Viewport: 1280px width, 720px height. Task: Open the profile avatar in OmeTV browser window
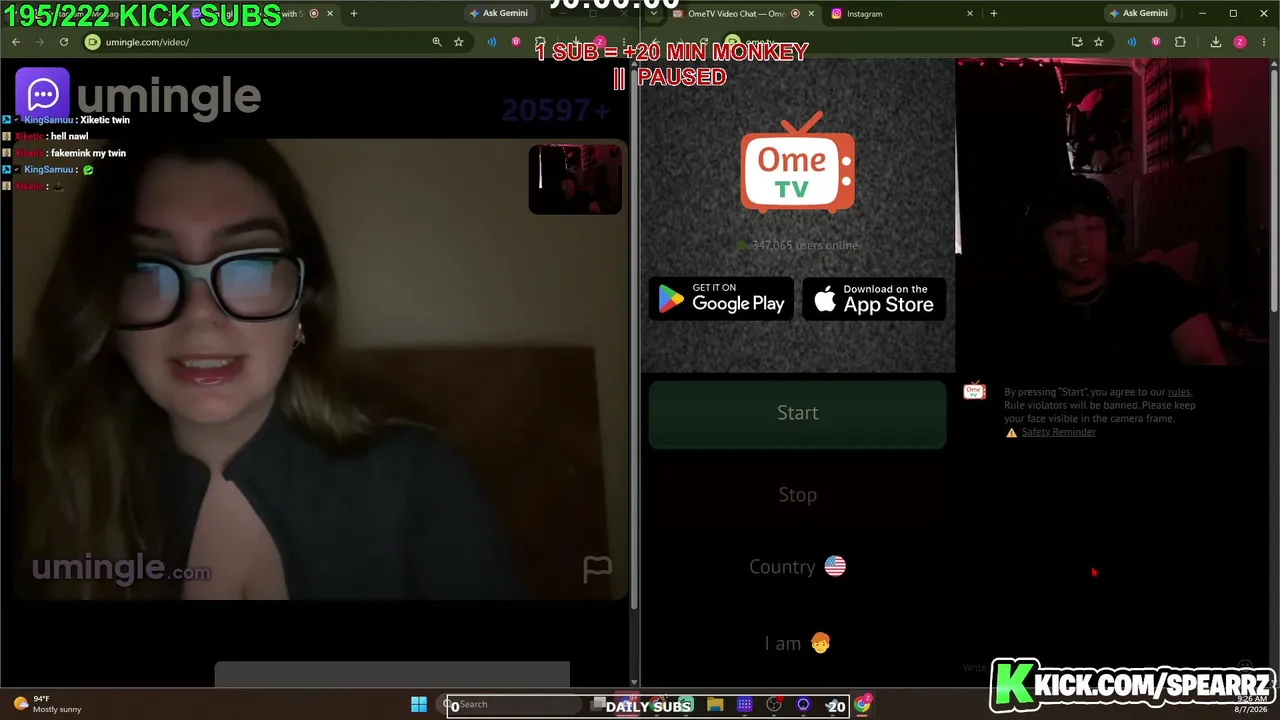tap(1240, 42)
